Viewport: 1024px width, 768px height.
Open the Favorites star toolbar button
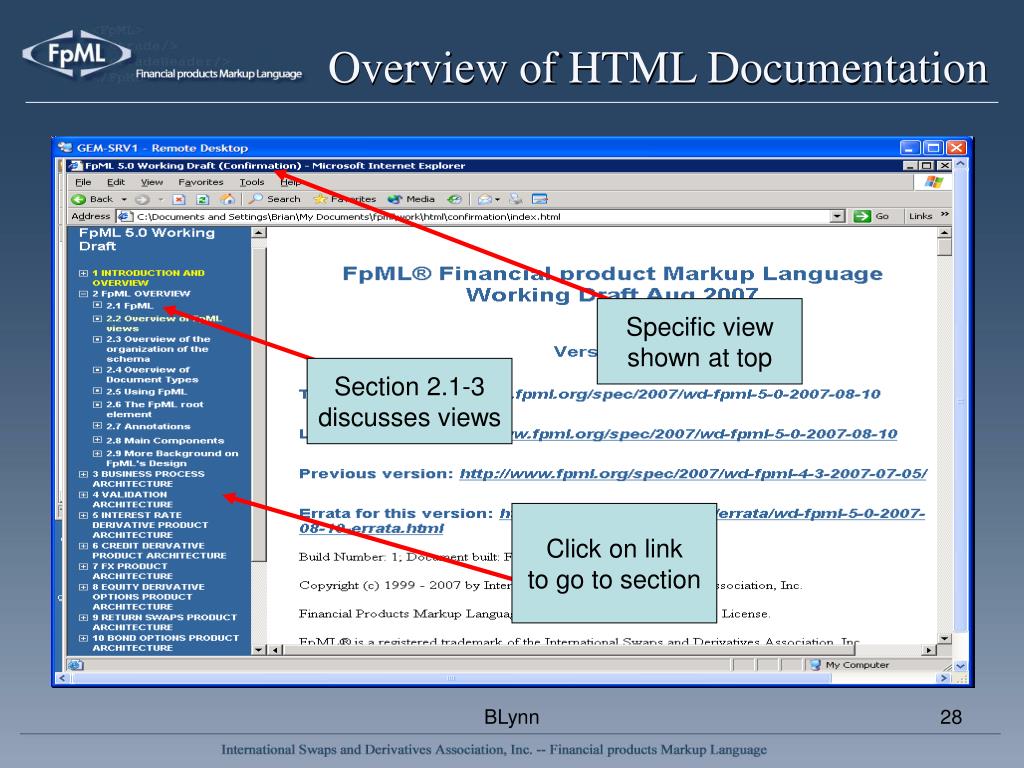(x=345, y=199)
